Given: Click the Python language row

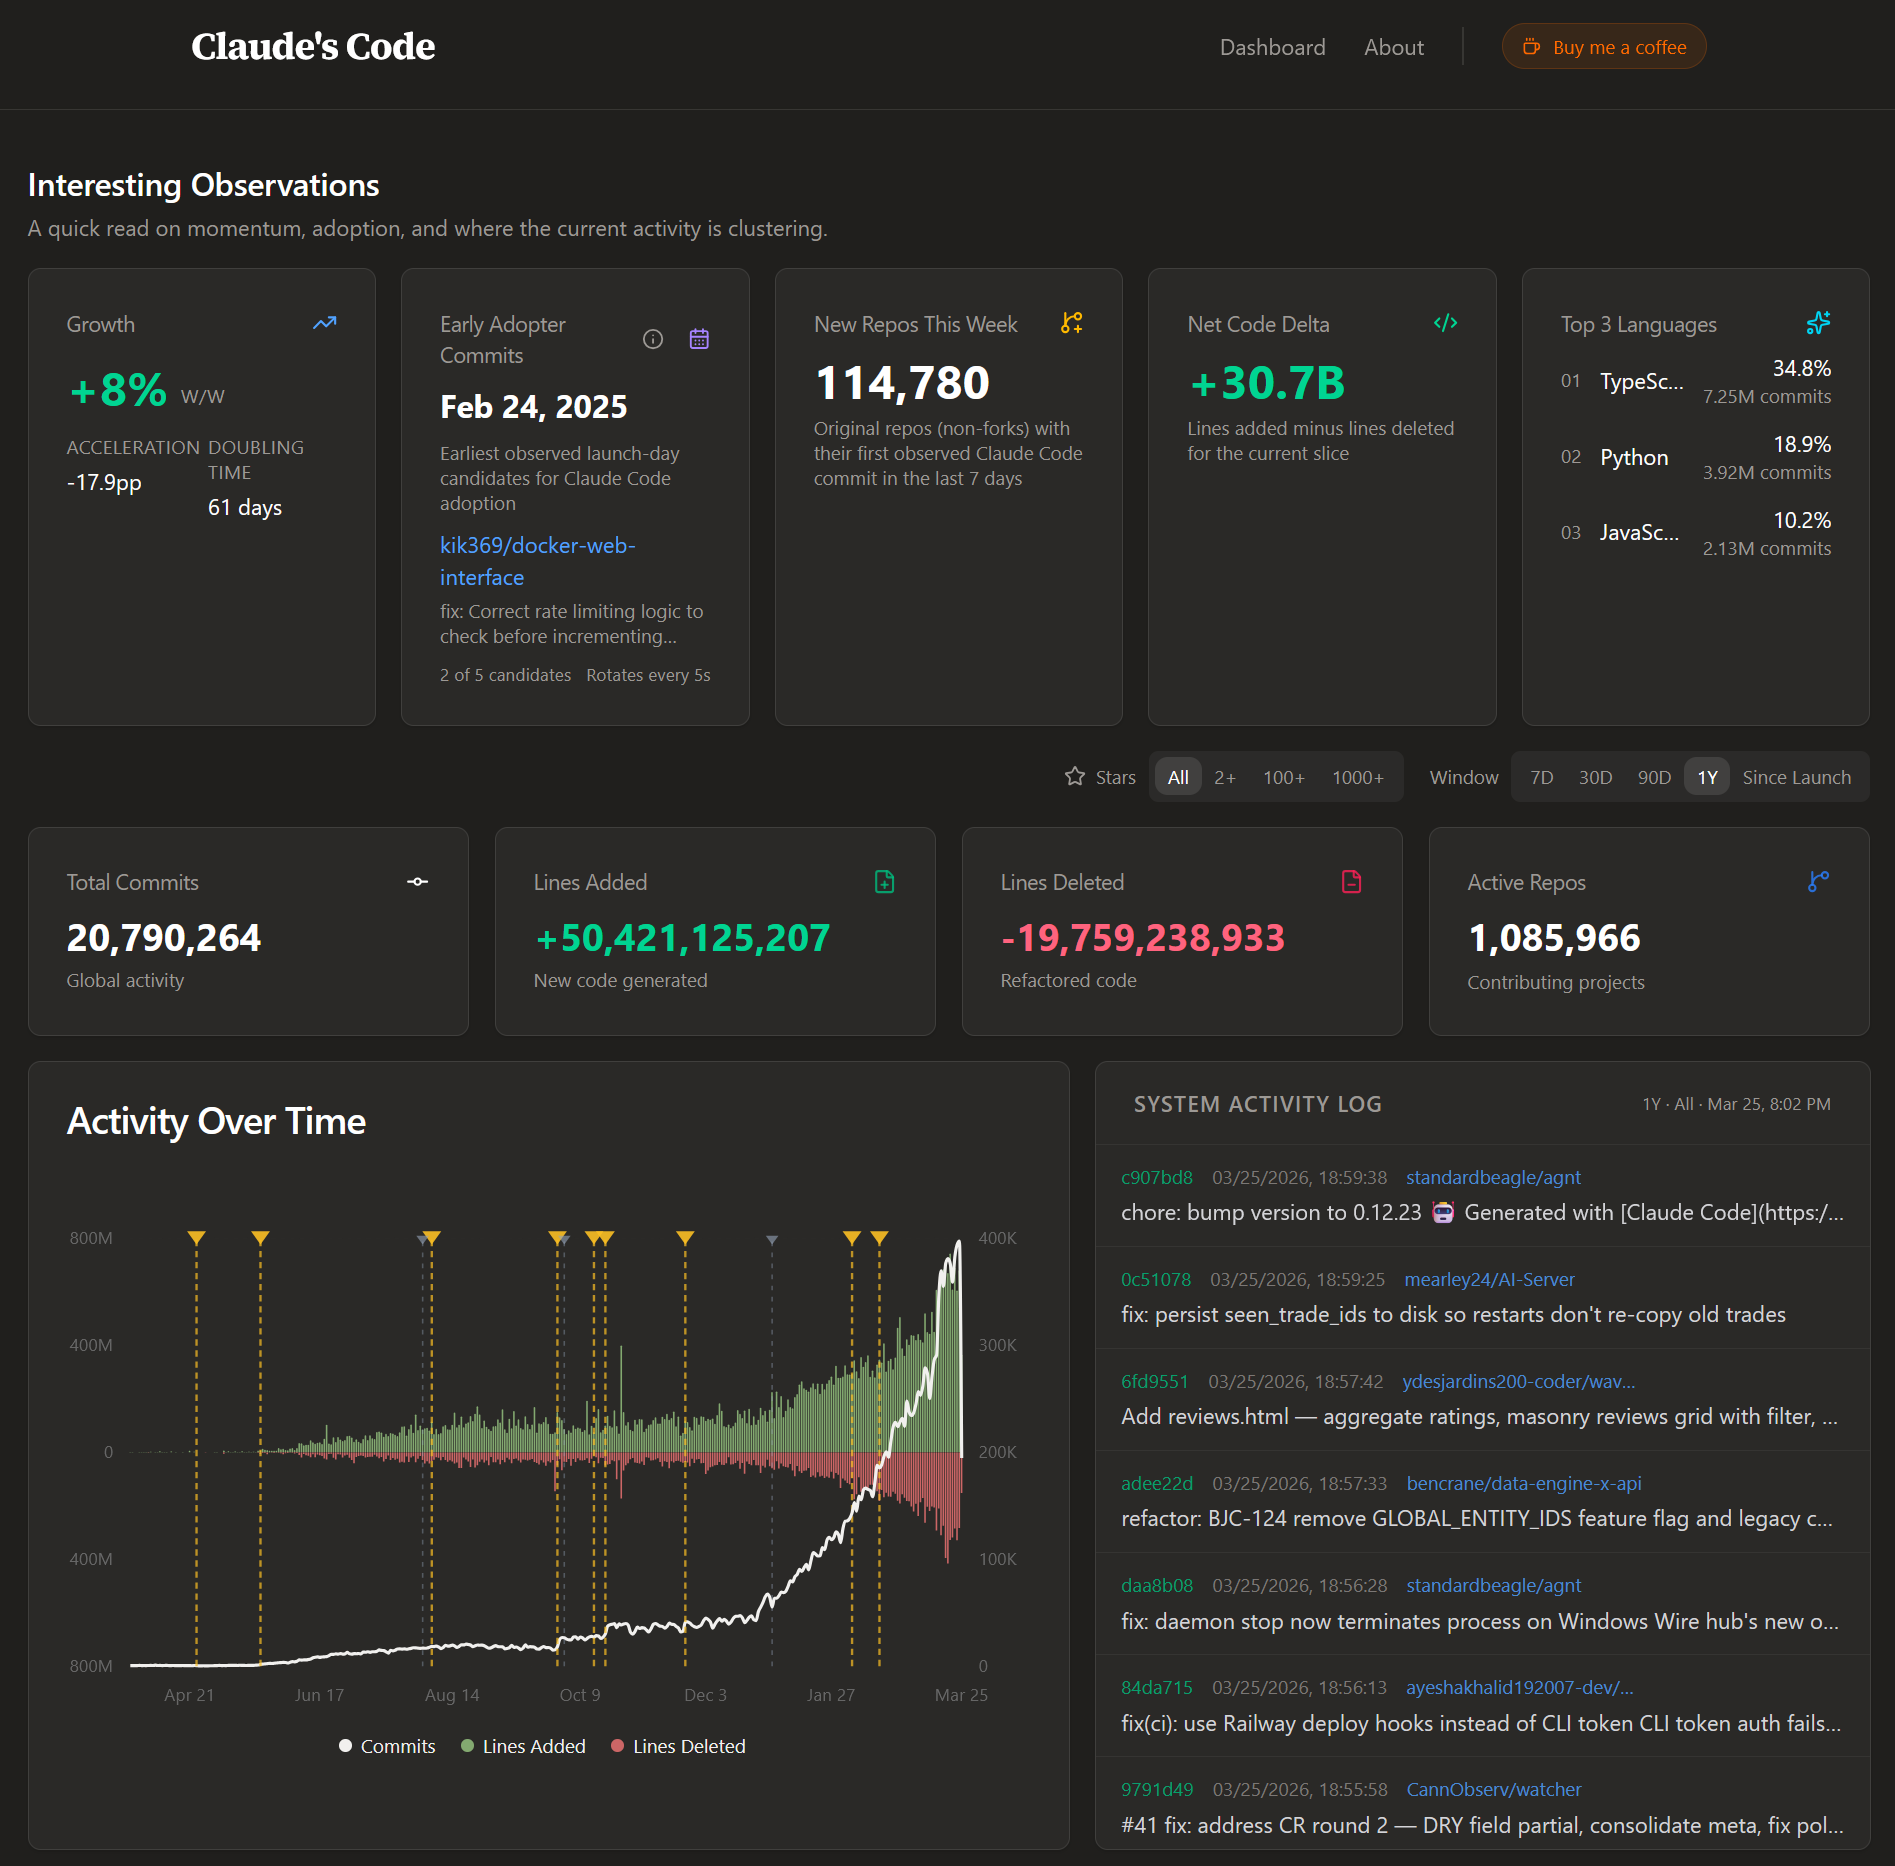Looking at the screenshot, I should tap(1695, 458).
